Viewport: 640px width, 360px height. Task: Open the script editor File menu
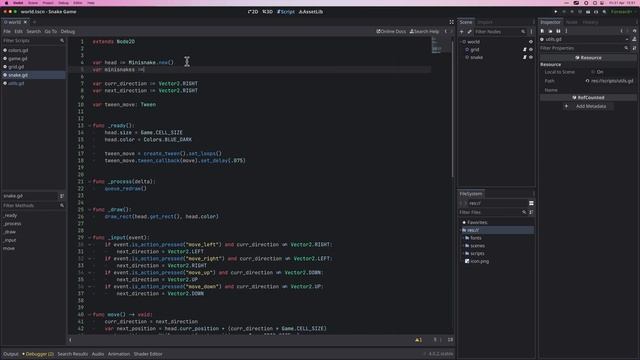click(7, 31)
